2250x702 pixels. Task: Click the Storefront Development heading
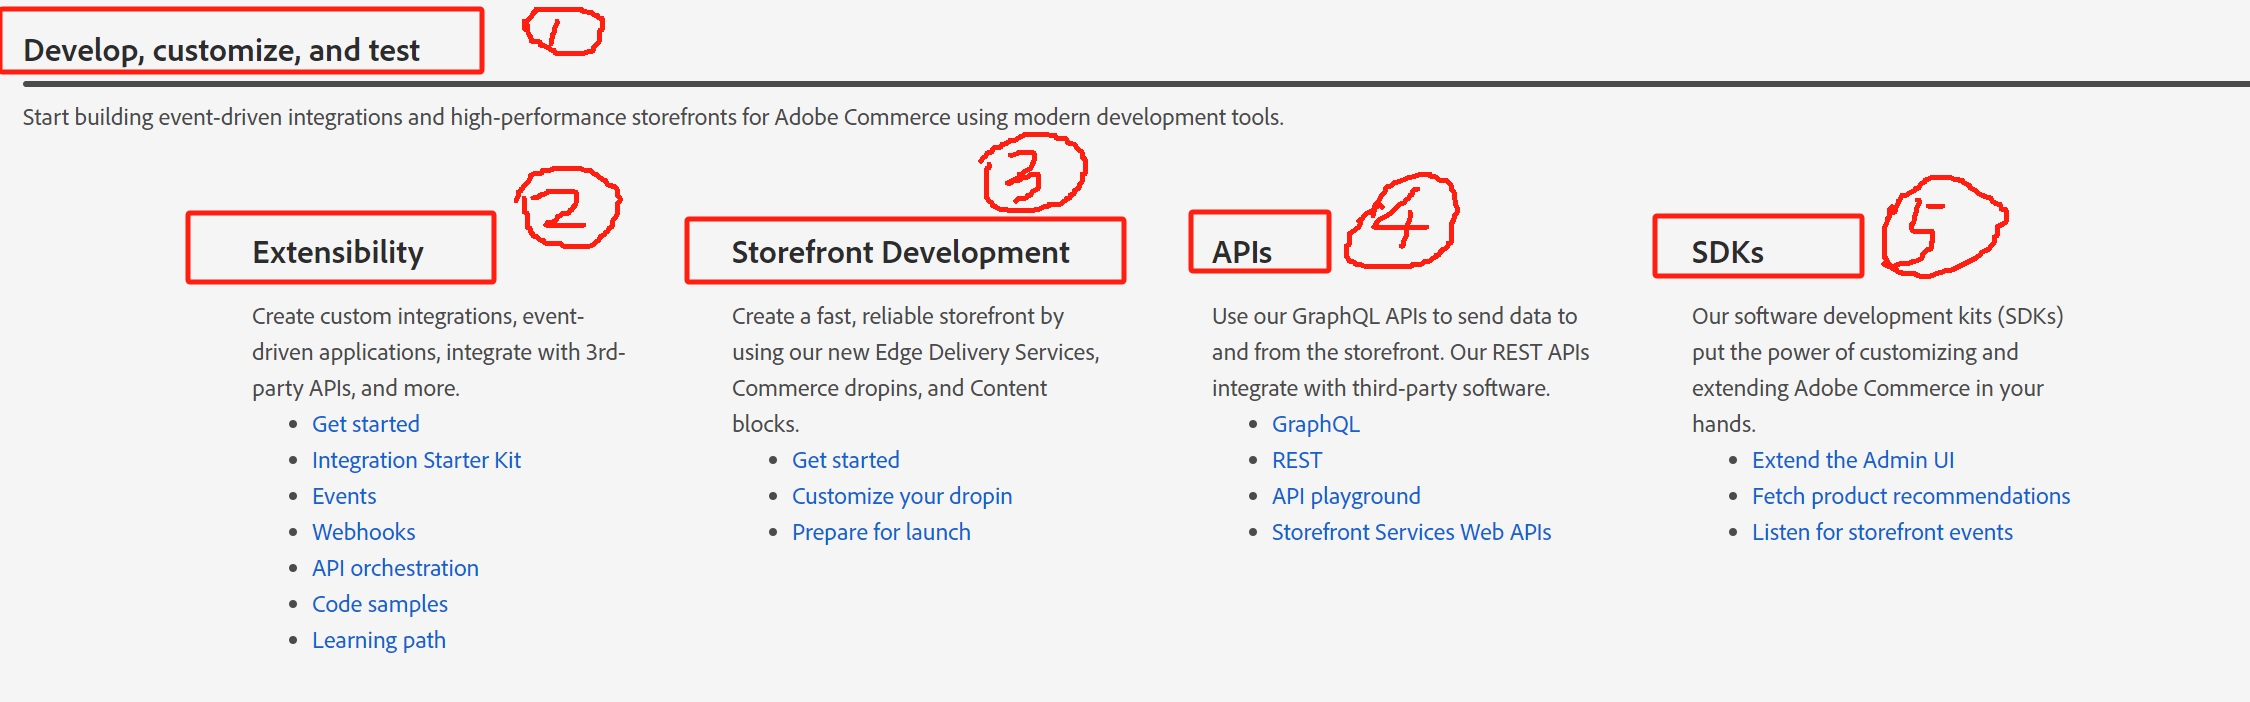click(x=900, y=252)
